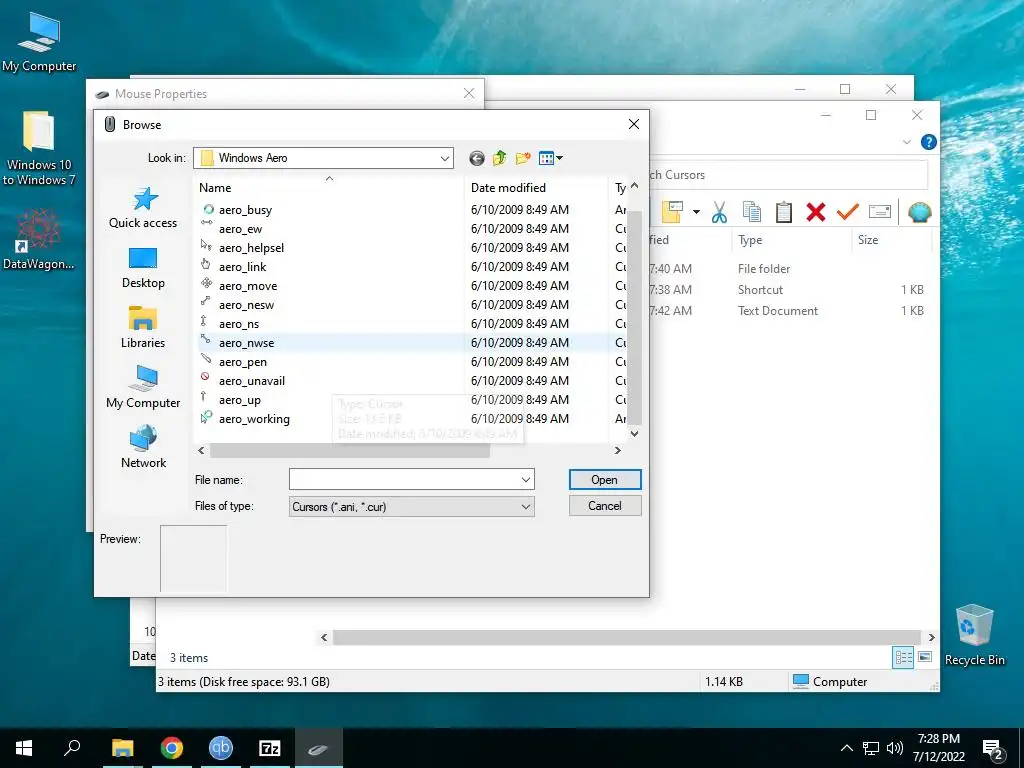Click the Open button
Screen dimensions: 1024x768
tap(605, 480)
